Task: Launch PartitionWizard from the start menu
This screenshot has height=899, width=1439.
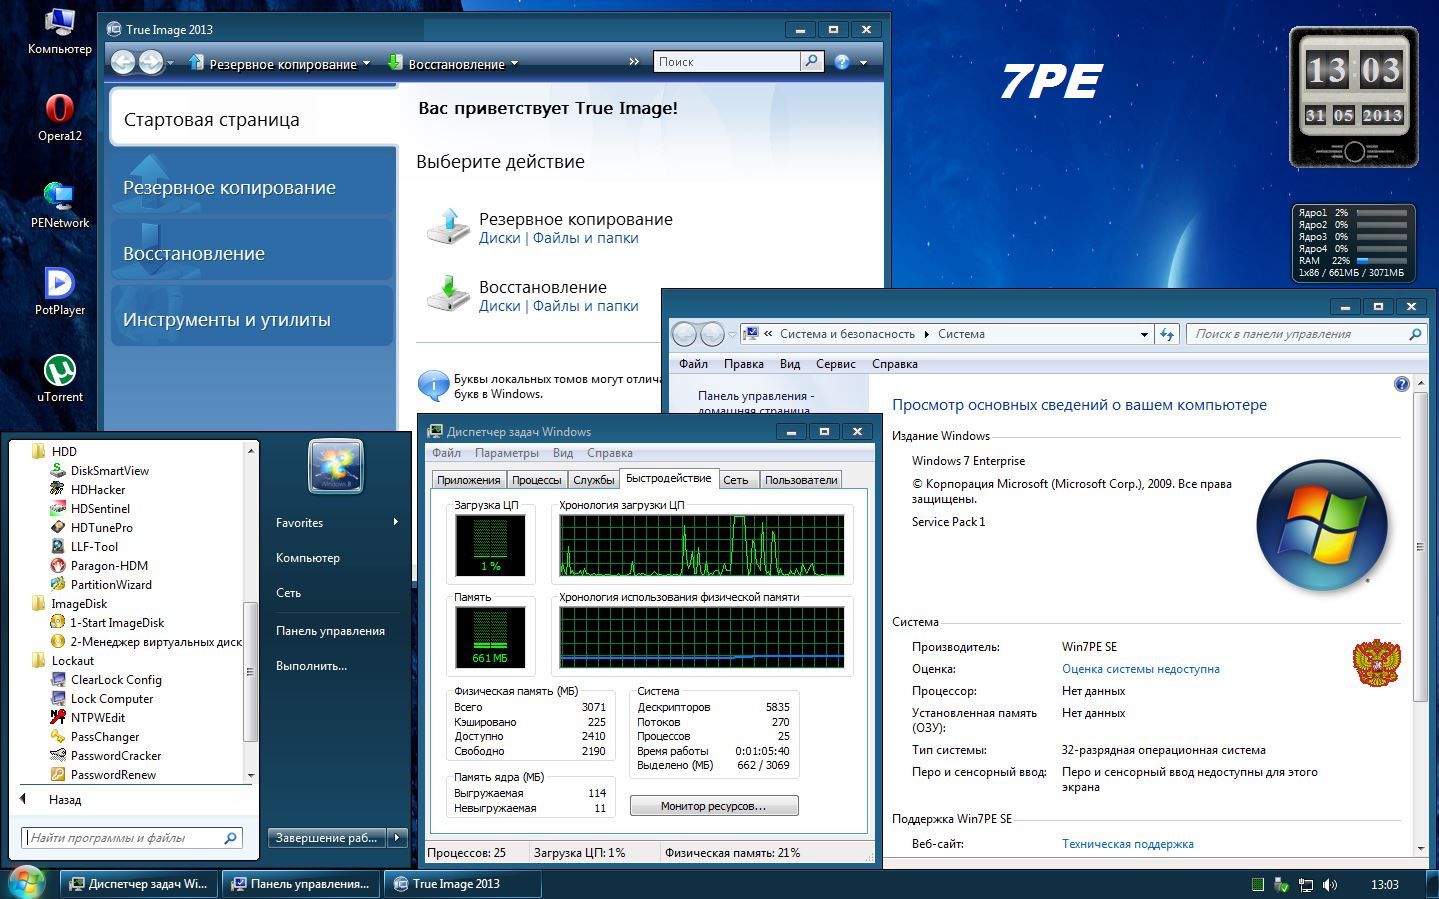Action: tap(111, 584)
